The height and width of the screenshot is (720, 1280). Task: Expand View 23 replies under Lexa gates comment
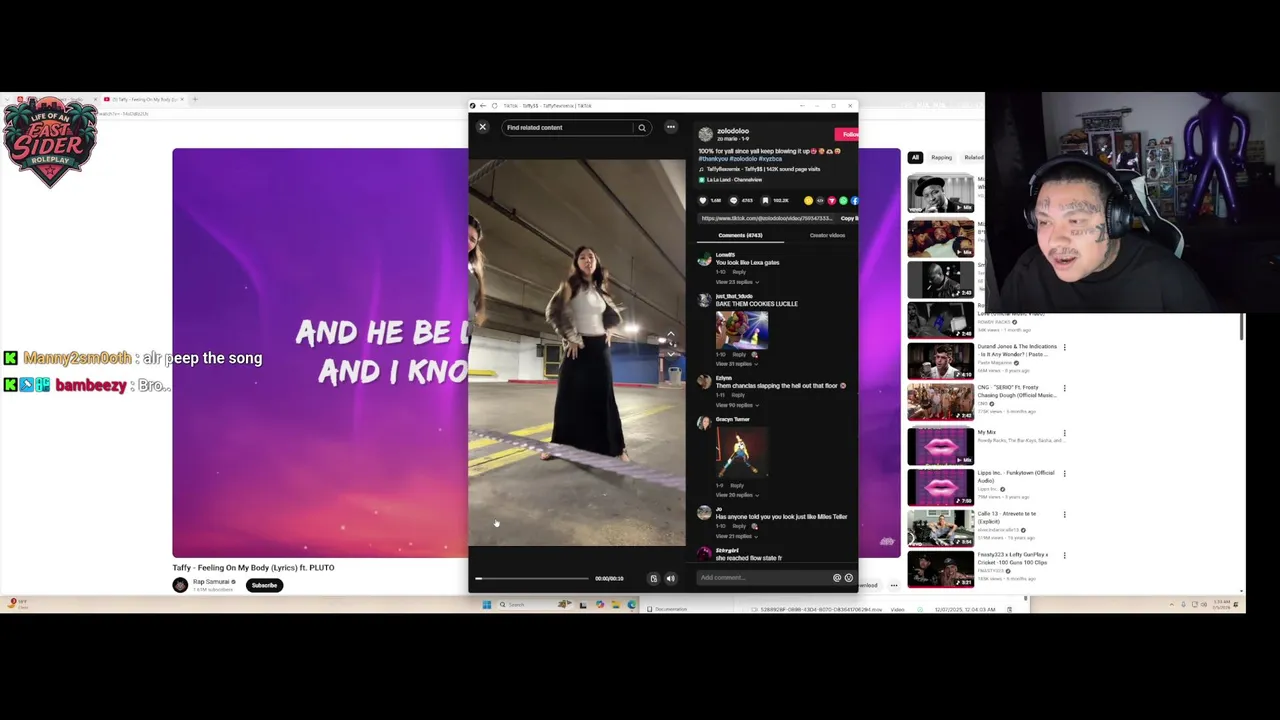pyautogui.click(x=735, y=282)
